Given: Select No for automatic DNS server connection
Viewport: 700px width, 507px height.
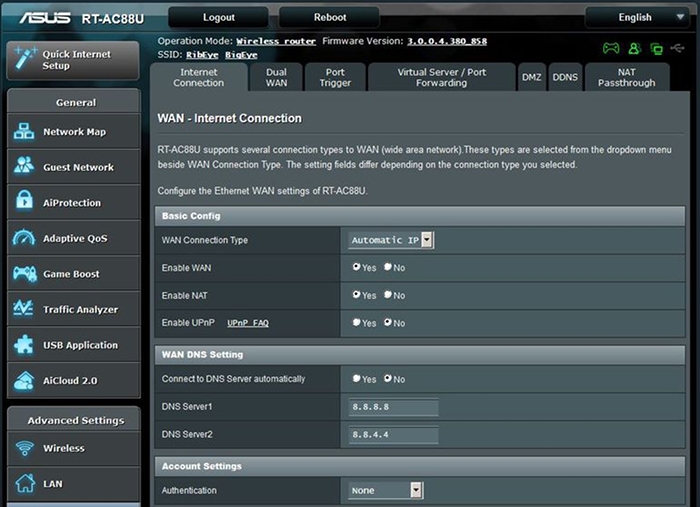Looking at the screenshot, I should tap(388, 378).
